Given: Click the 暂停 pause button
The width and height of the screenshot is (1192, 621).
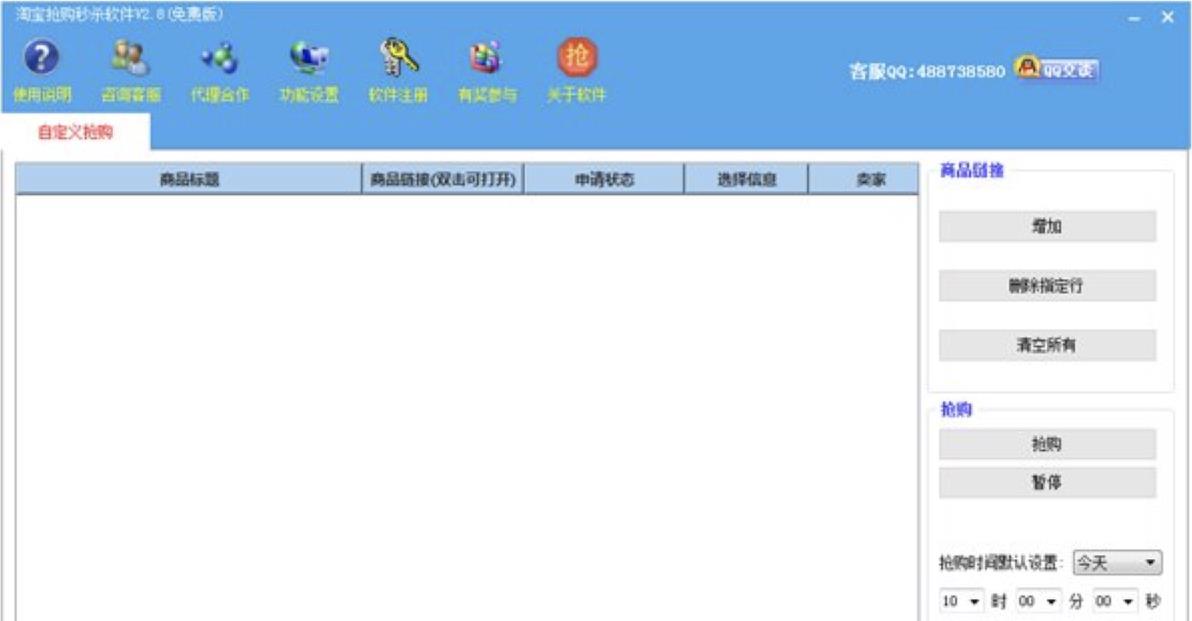Looking at the screenshot, I should tap(1047, 482).
